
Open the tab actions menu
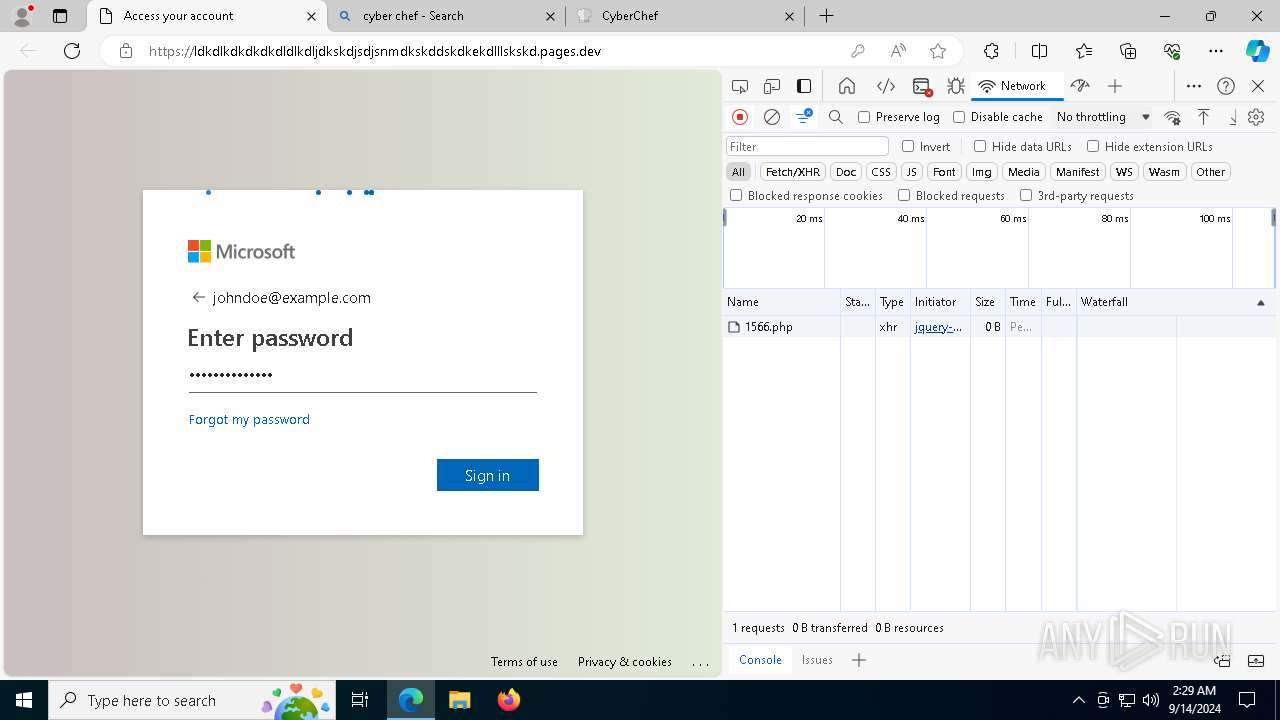60,16
